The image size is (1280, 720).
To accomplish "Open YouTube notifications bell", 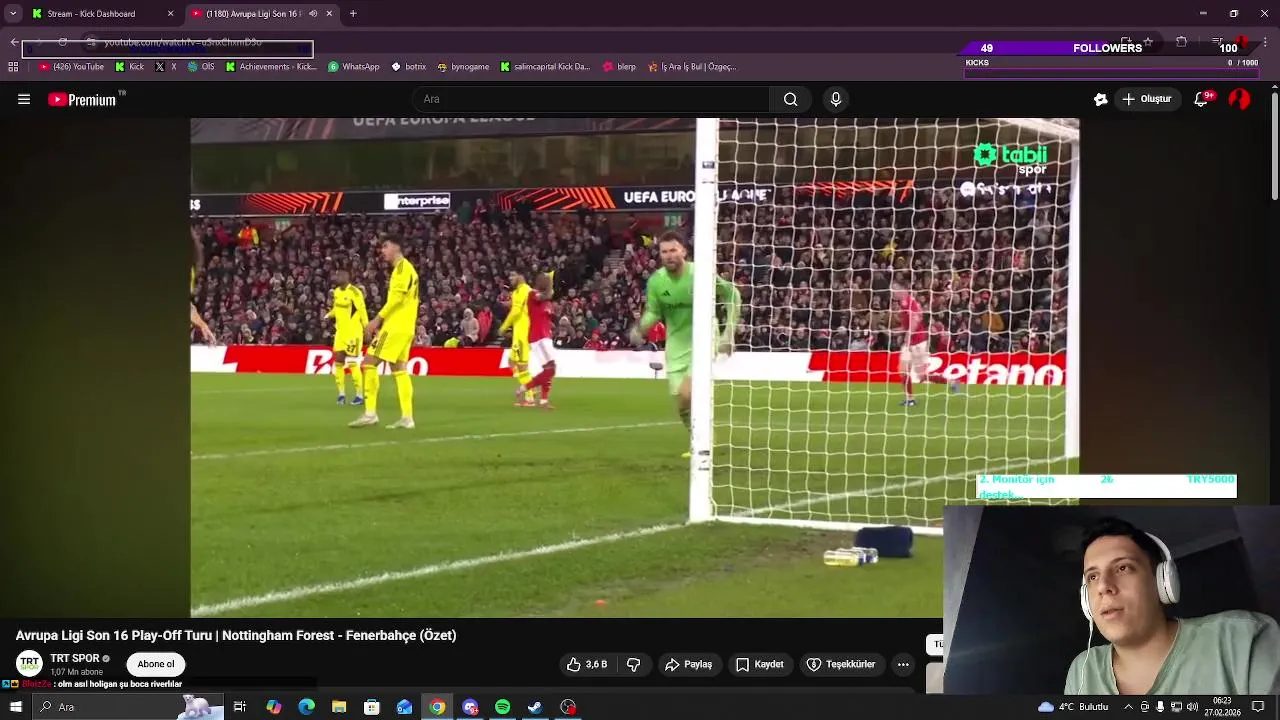I will click(x=1201, y=99).
